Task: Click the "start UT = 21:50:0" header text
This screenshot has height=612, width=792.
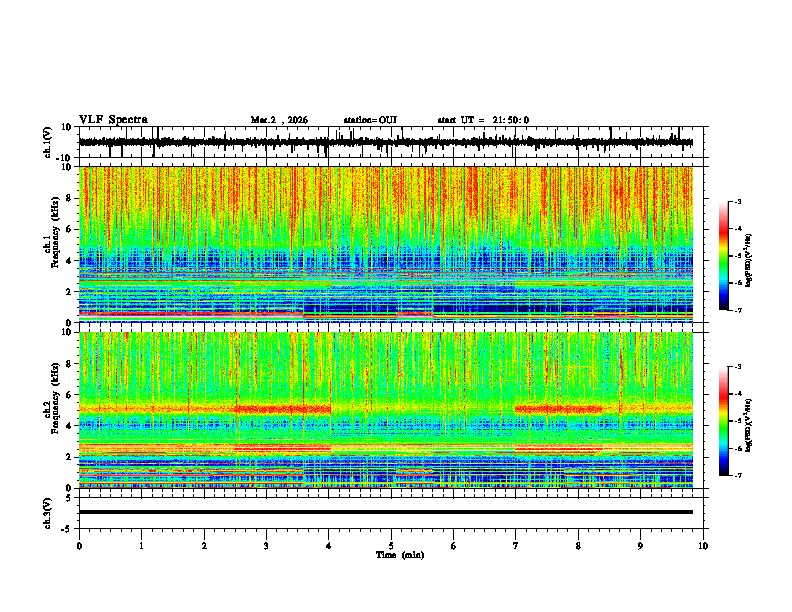Action: (x=483, y=120)
